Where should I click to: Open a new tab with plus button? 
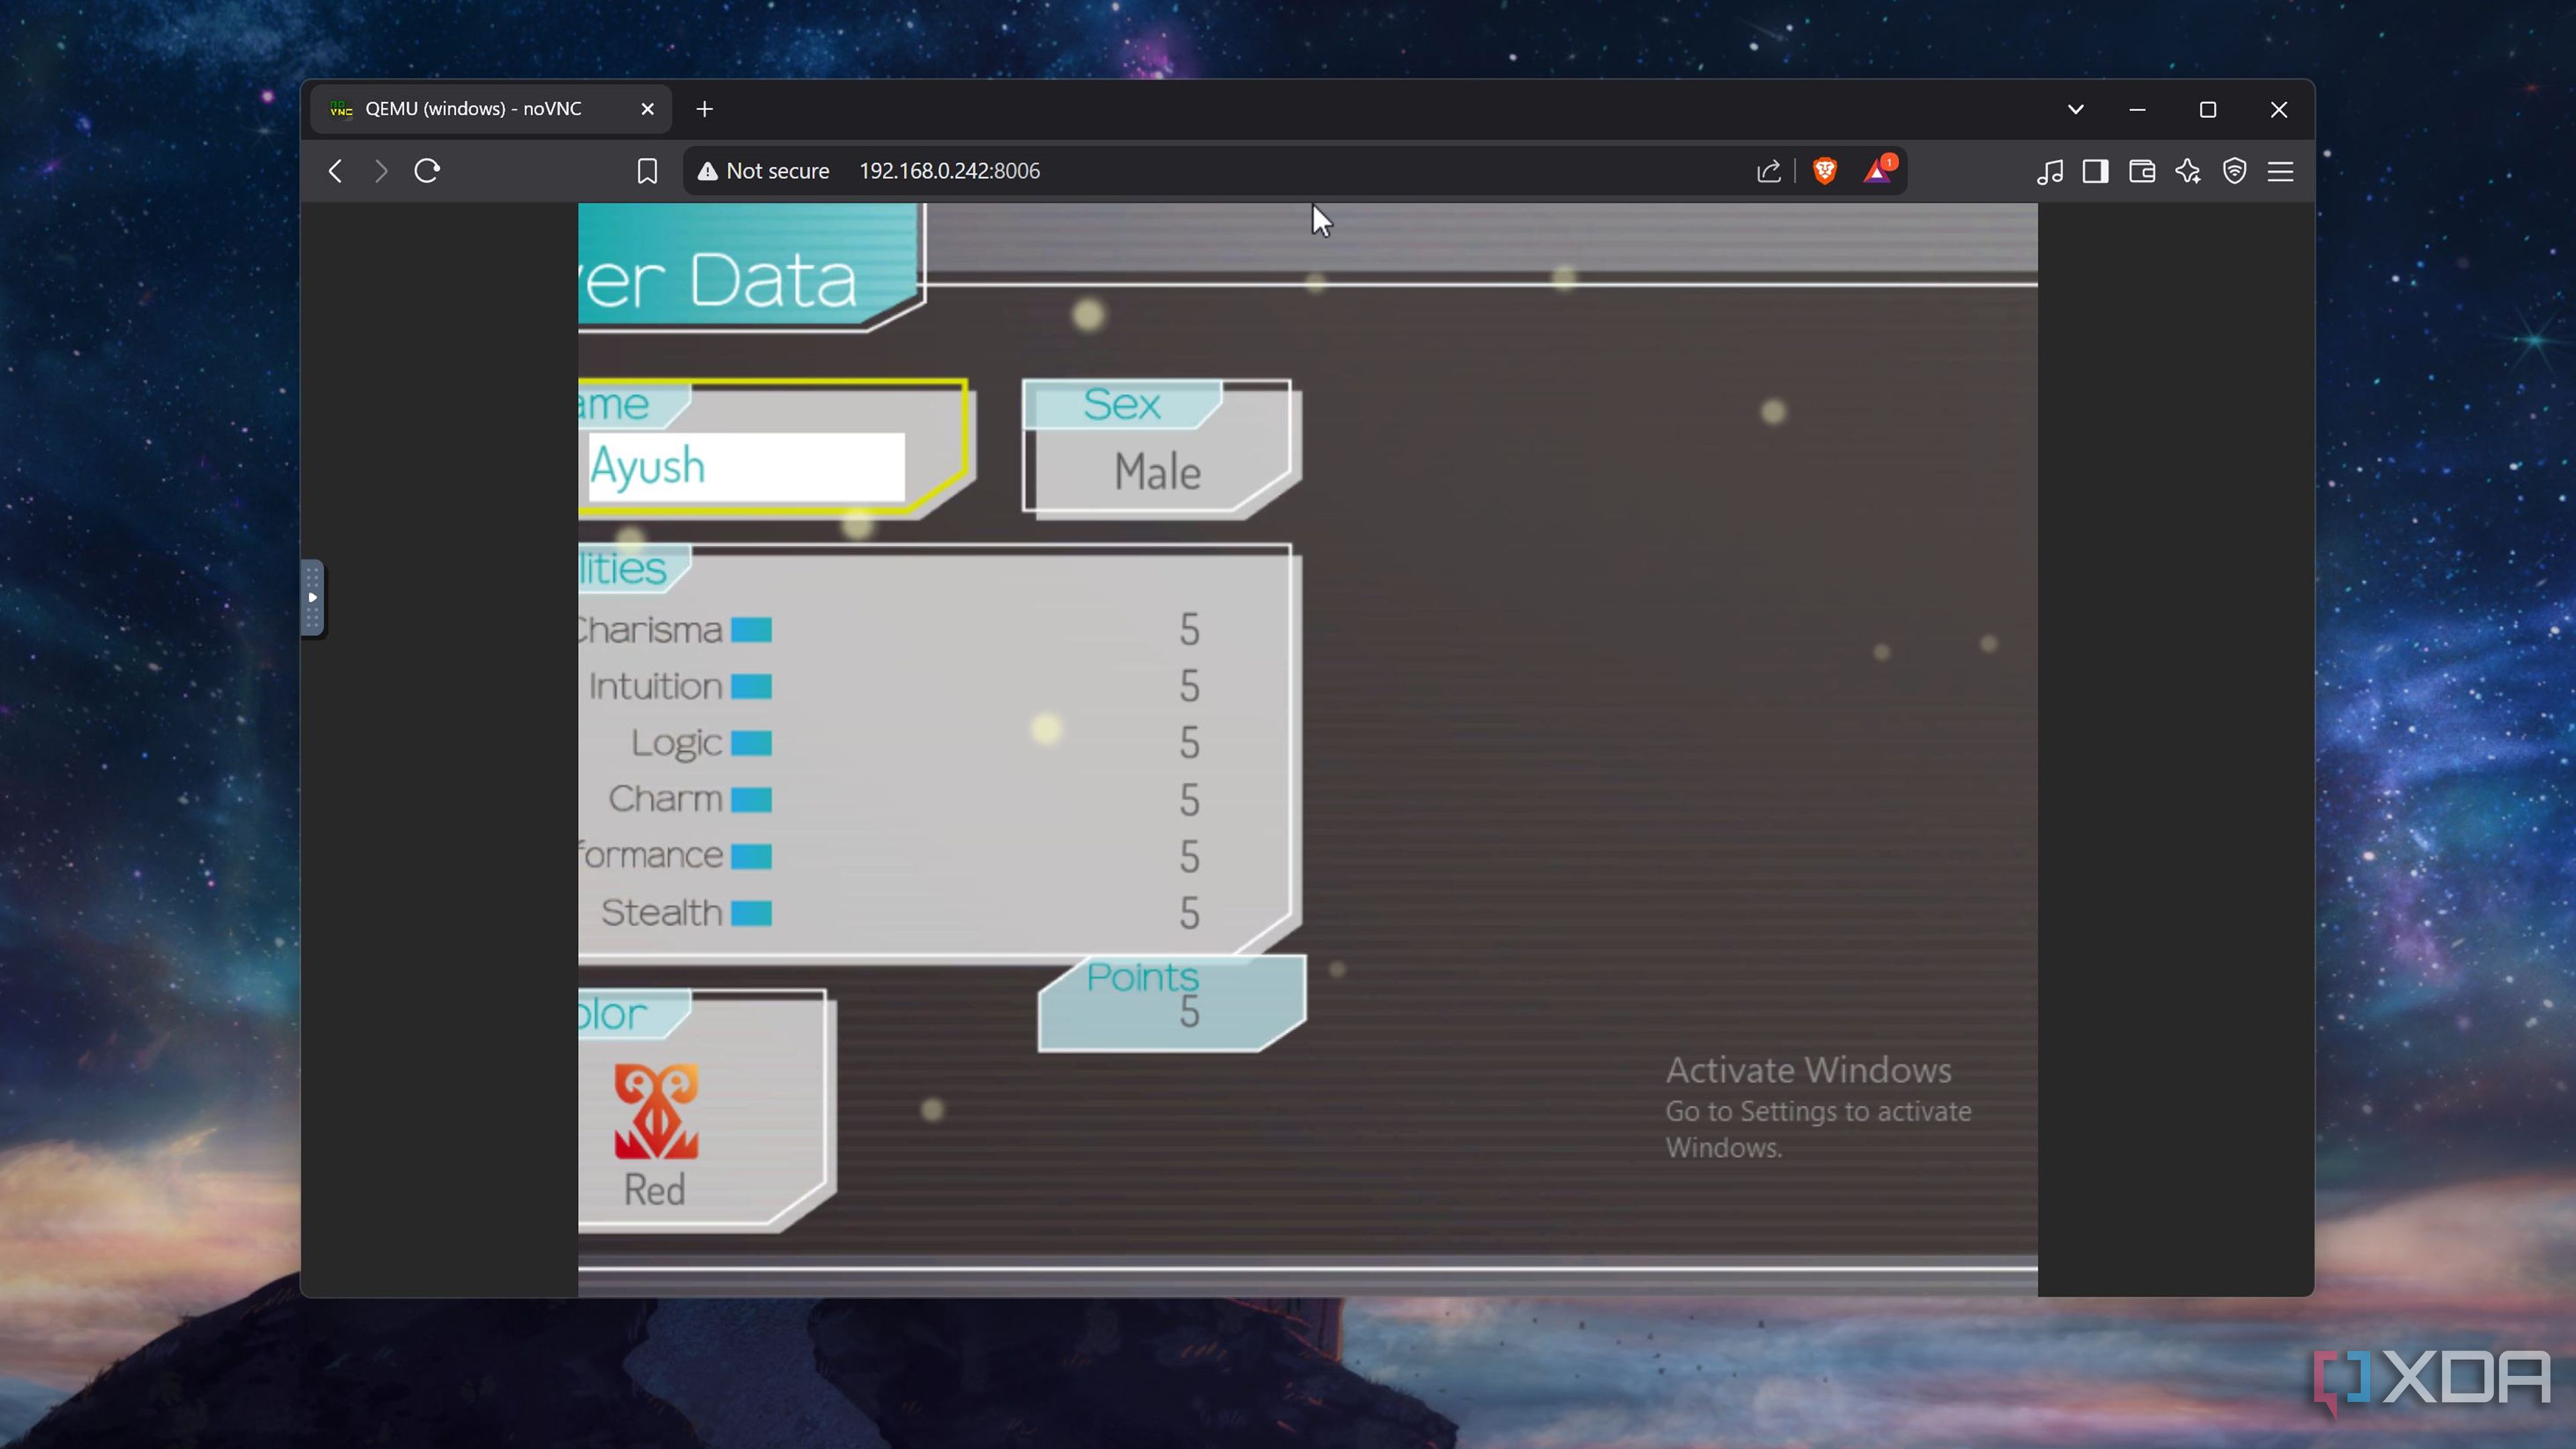point(705,109)
